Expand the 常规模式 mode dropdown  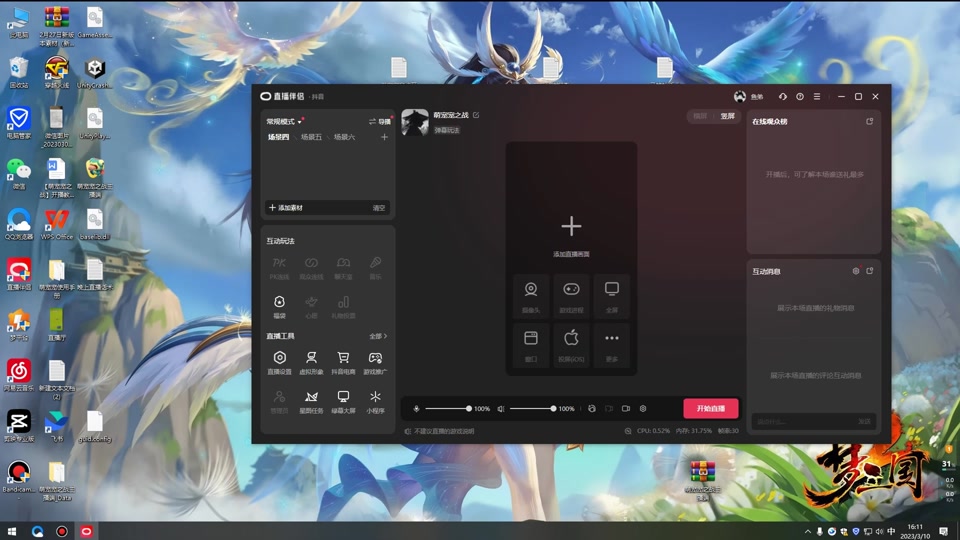(283, 121)
